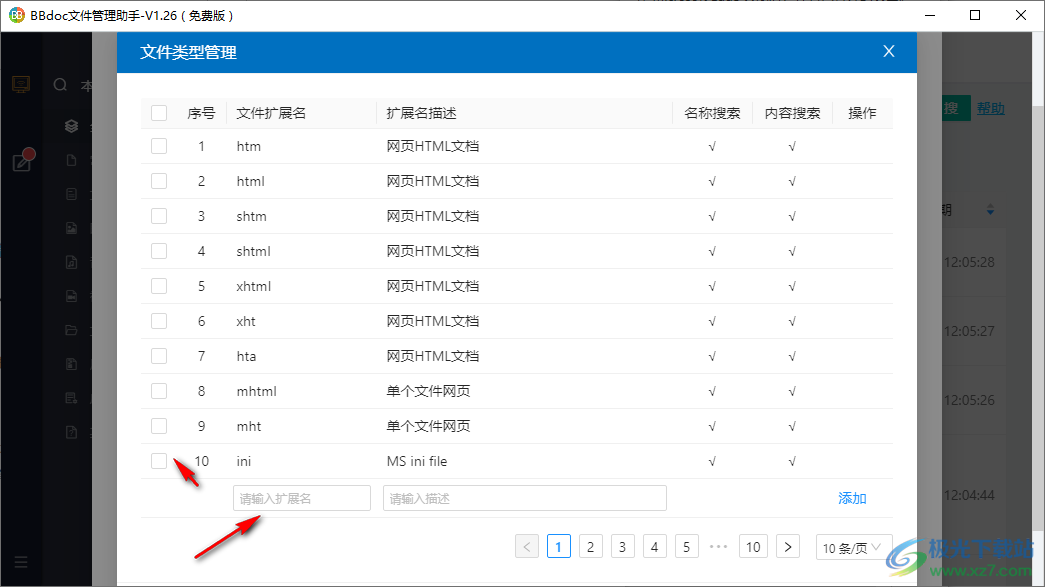The height and width of the screenshot is (587, 1045).
Task: Click the video file icon in sidebar
Action: [71, 296]
